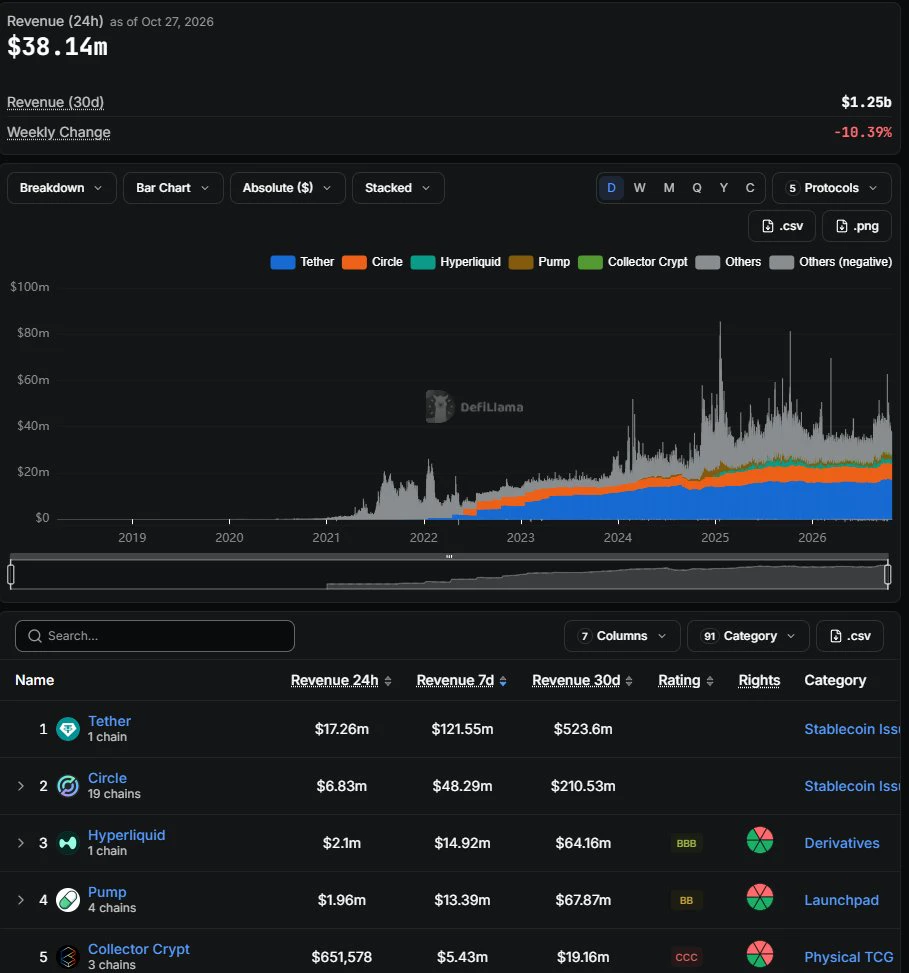Click Collector Crypt's Rights pie chart icon

759,954
